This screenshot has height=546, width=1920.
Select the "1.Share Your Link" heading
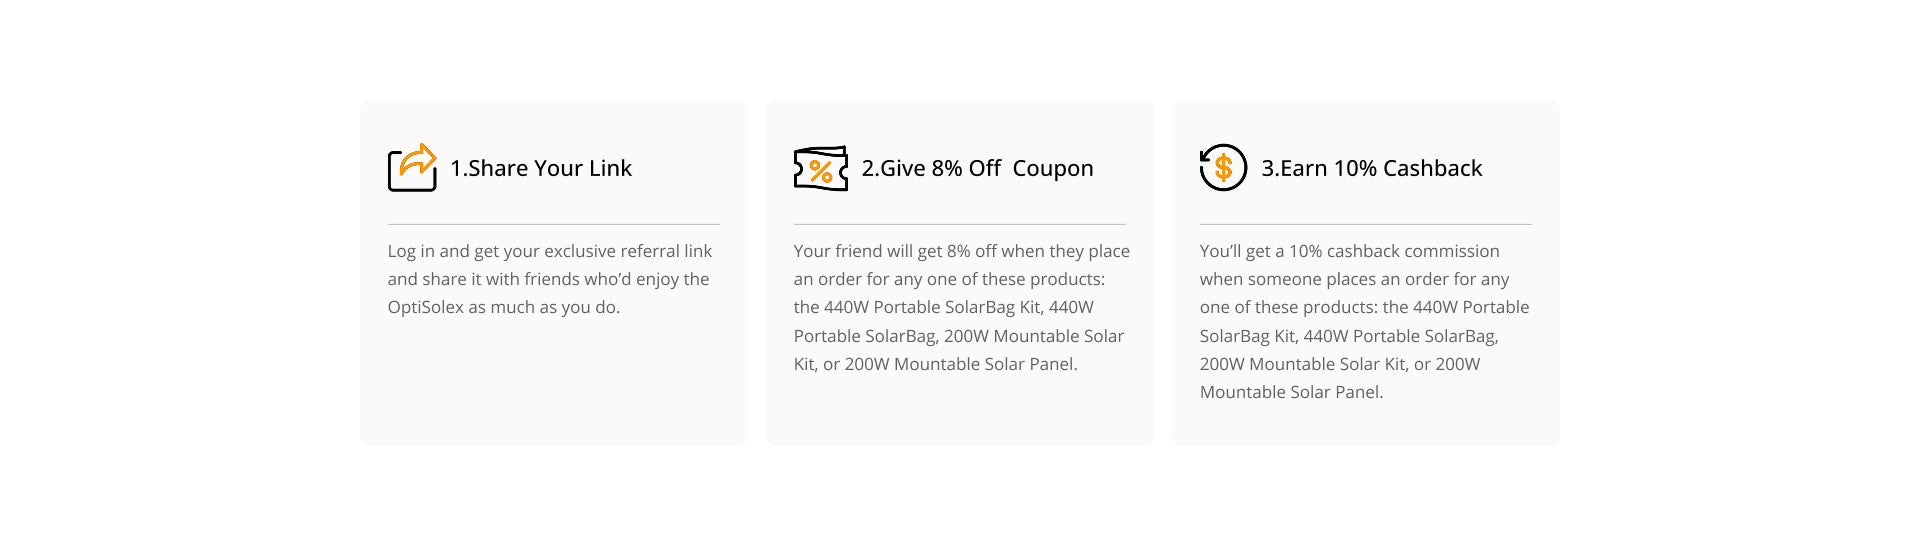541,168
